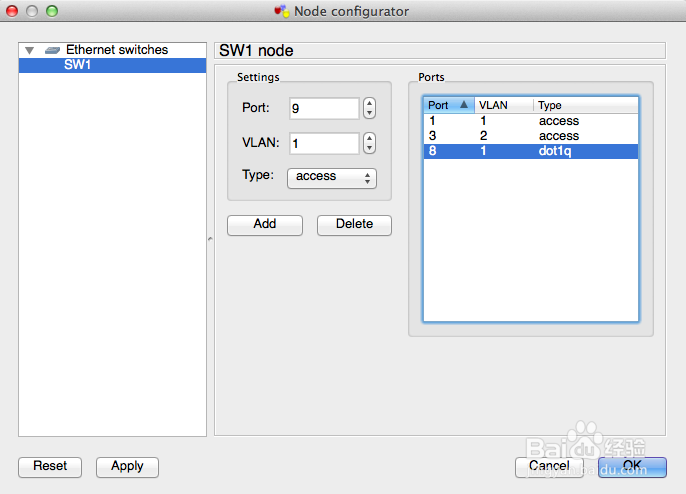The image size is (686, 494).
Task: Select SW1 in the node tree
Action: click(x=112, y=65)
